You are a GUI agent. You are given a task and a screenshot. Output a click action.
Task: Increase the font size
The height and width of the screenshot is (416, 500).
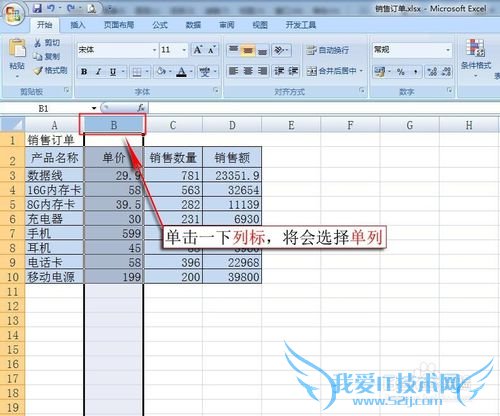(x=197, y=50)
